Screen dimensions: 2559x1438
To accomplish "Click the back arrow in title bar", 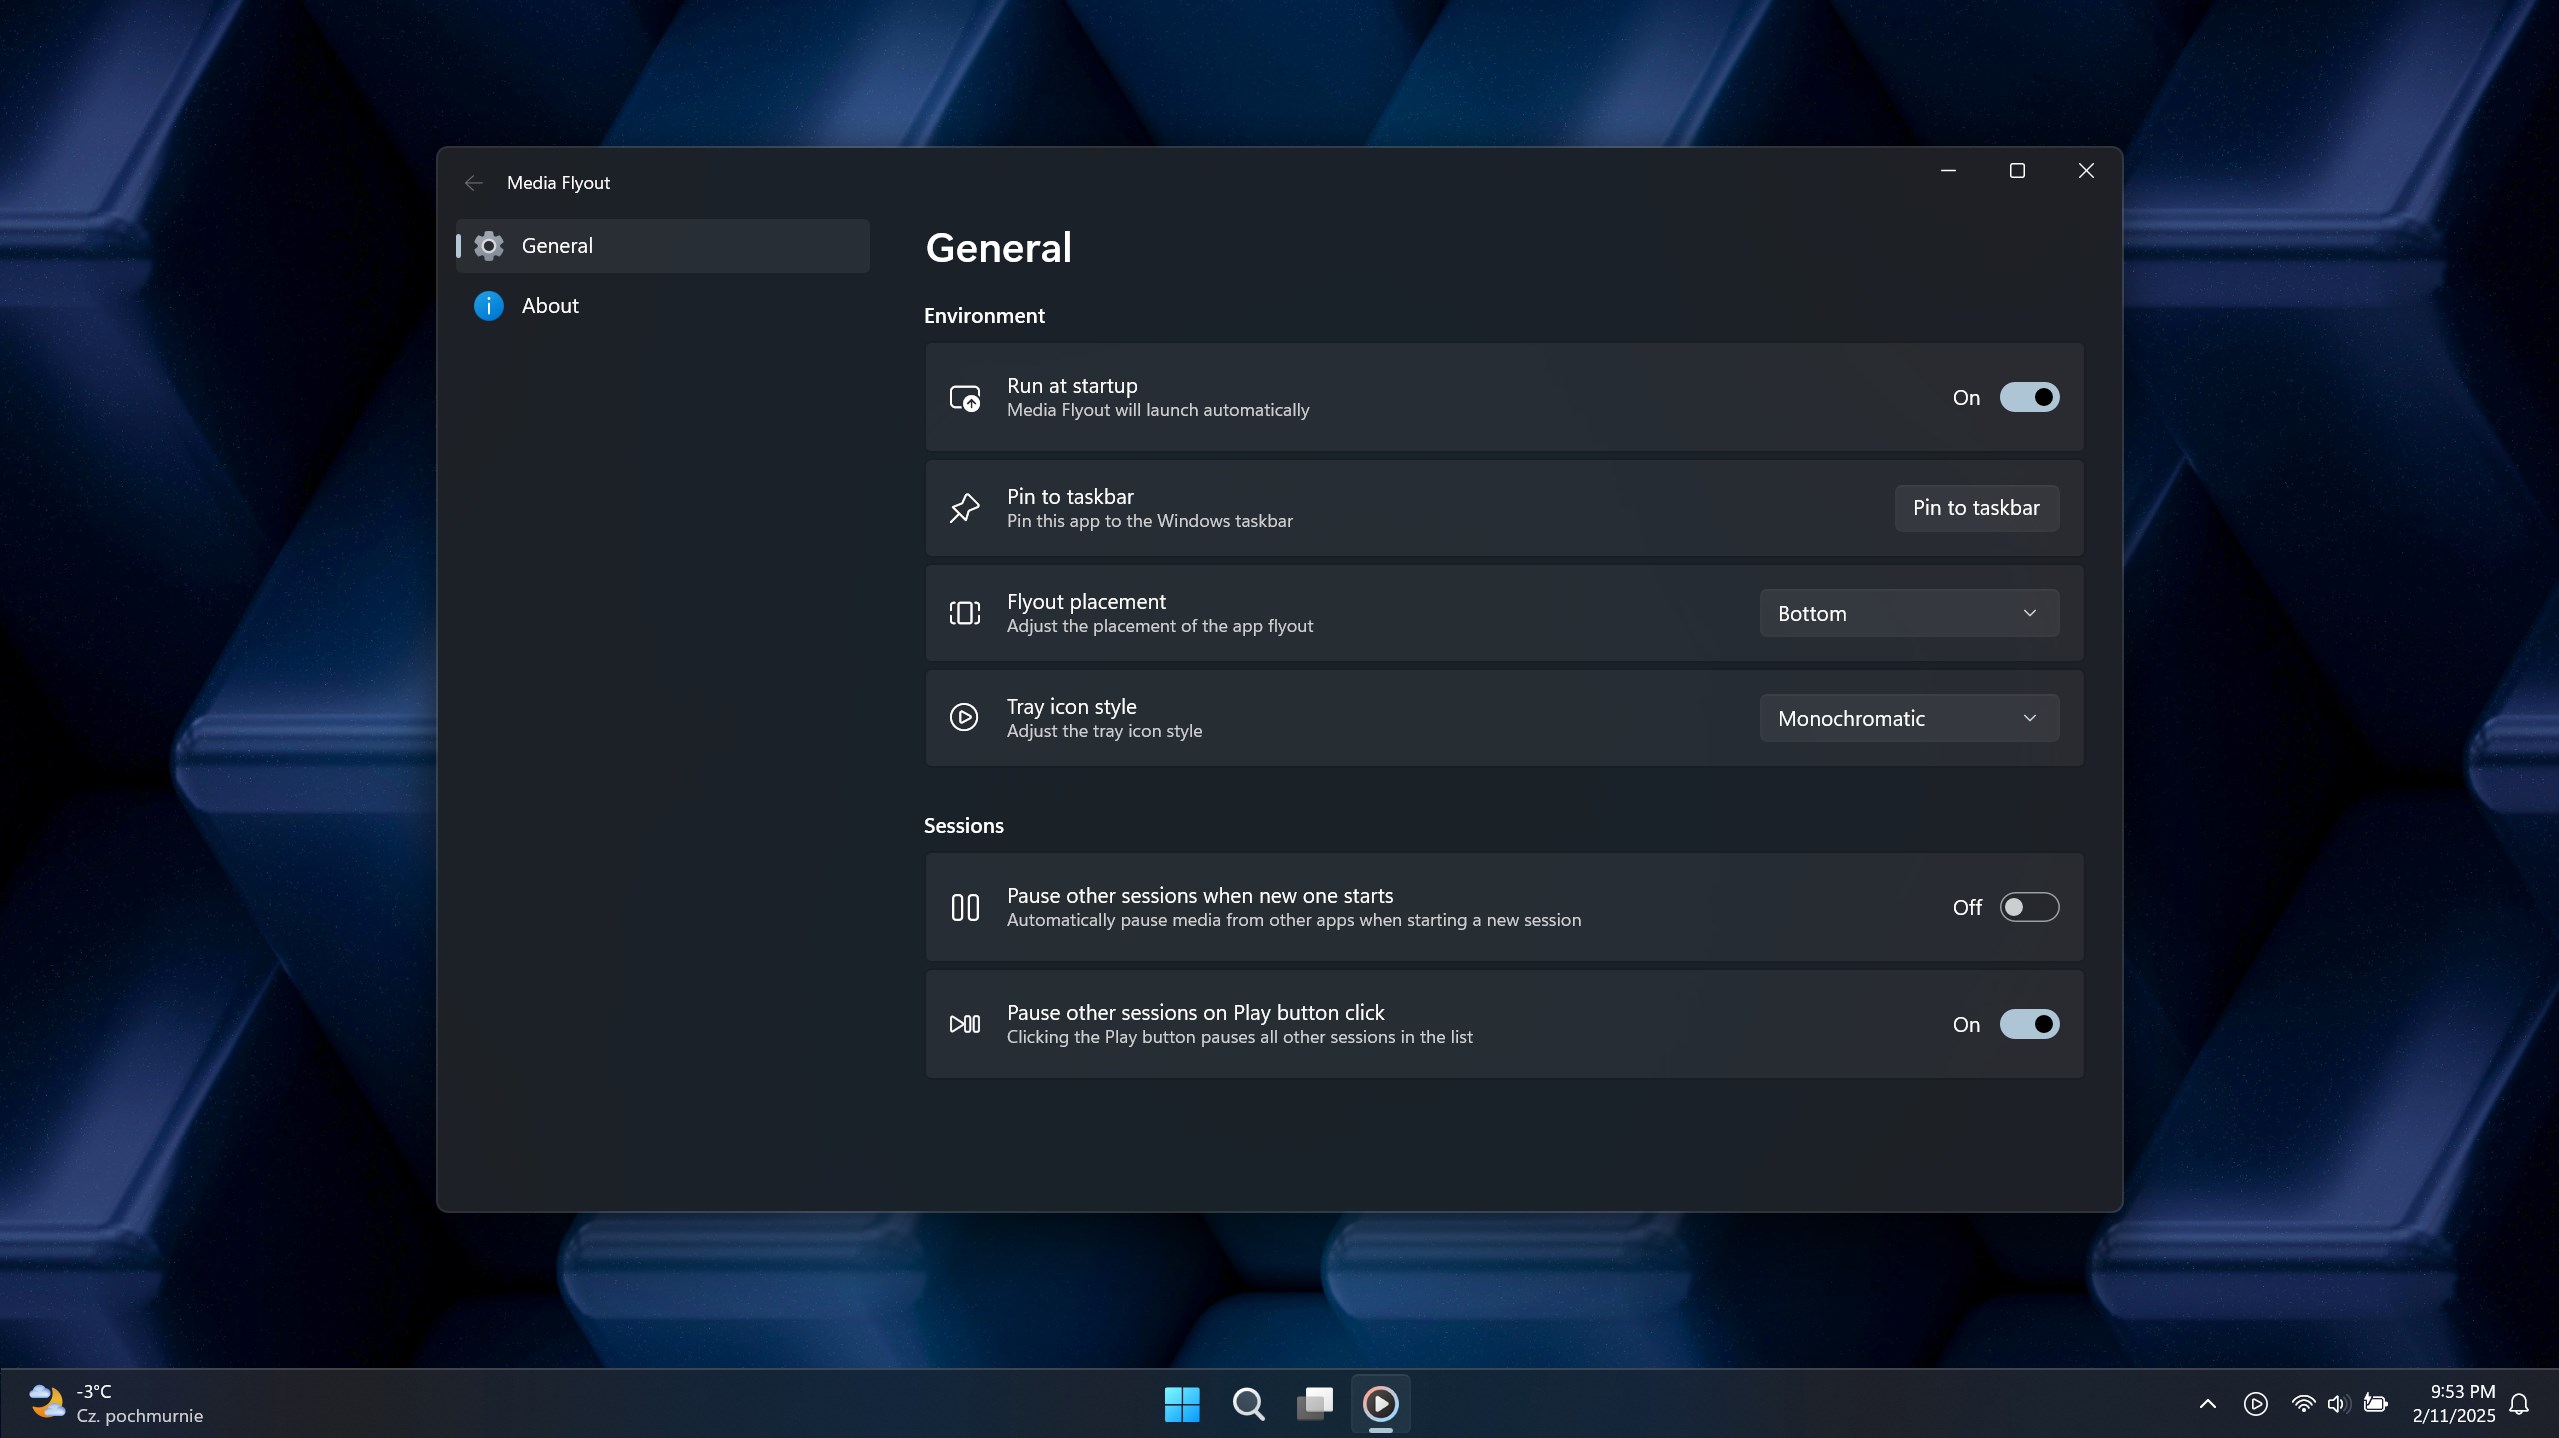I will 473,182.
